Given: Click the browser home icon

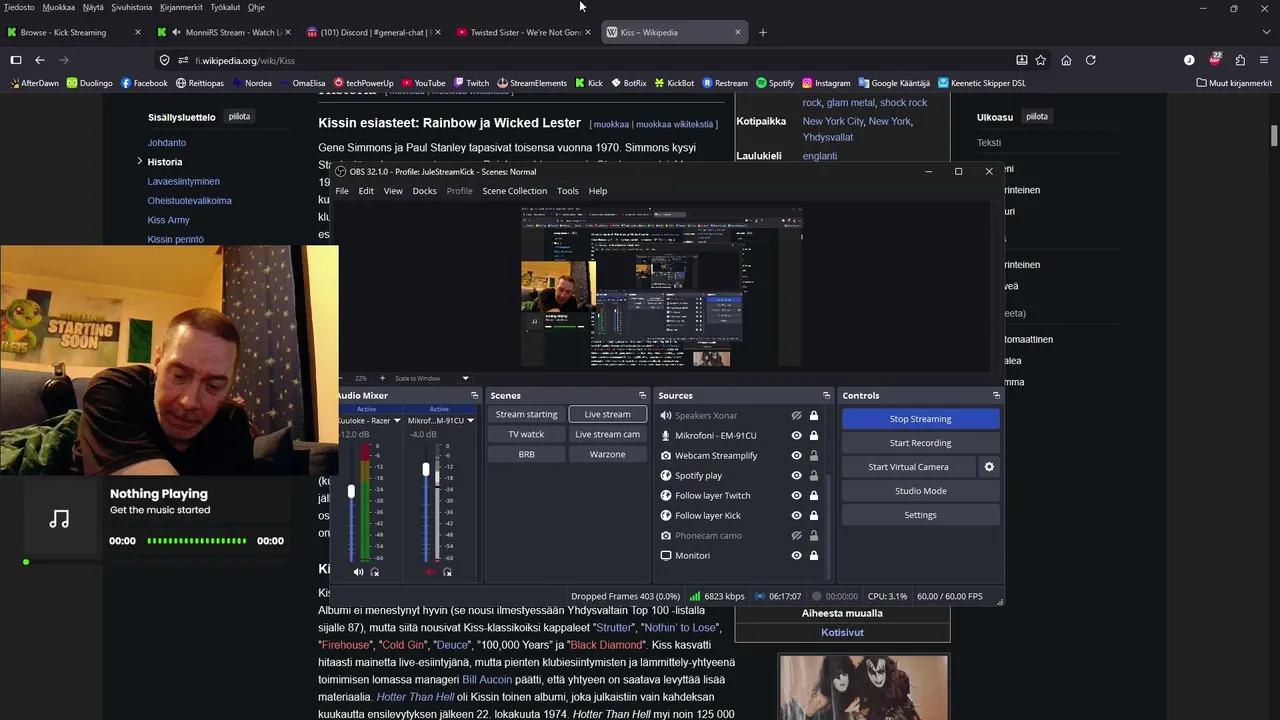Looking at the screenshot, I should (1066, 60).
